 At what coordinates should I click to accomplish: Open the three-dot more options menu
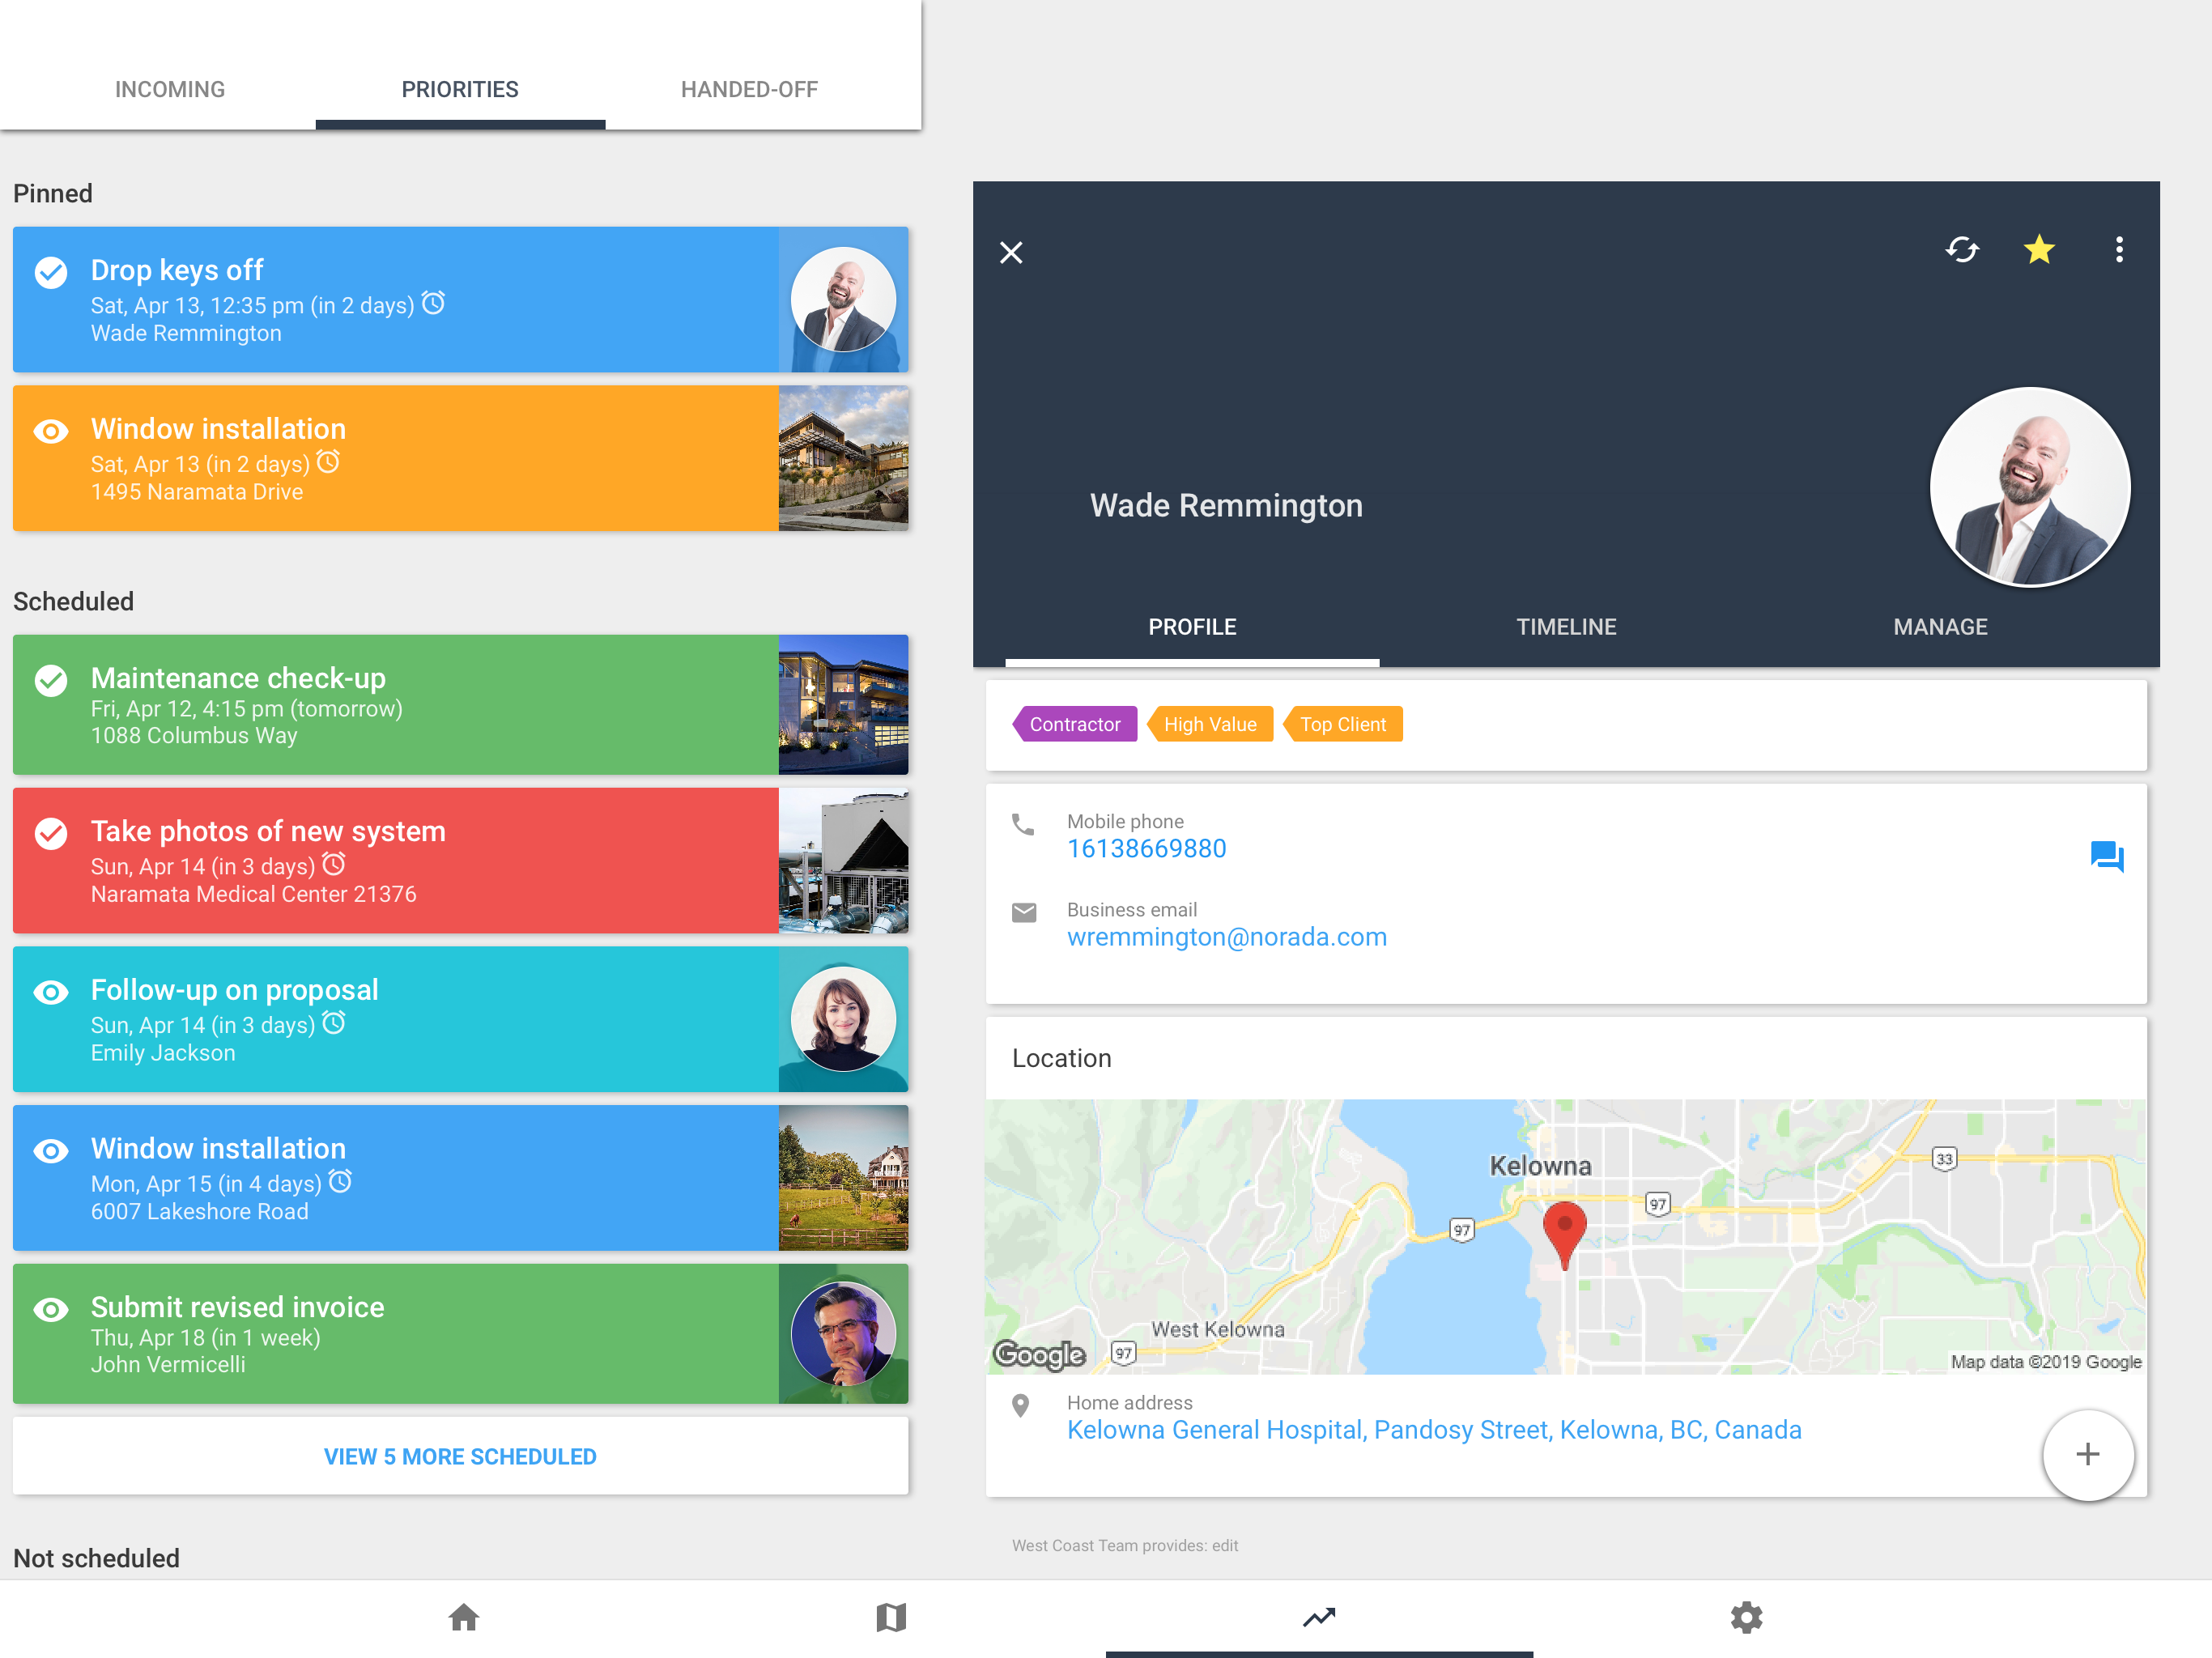tap(2119, 250)
